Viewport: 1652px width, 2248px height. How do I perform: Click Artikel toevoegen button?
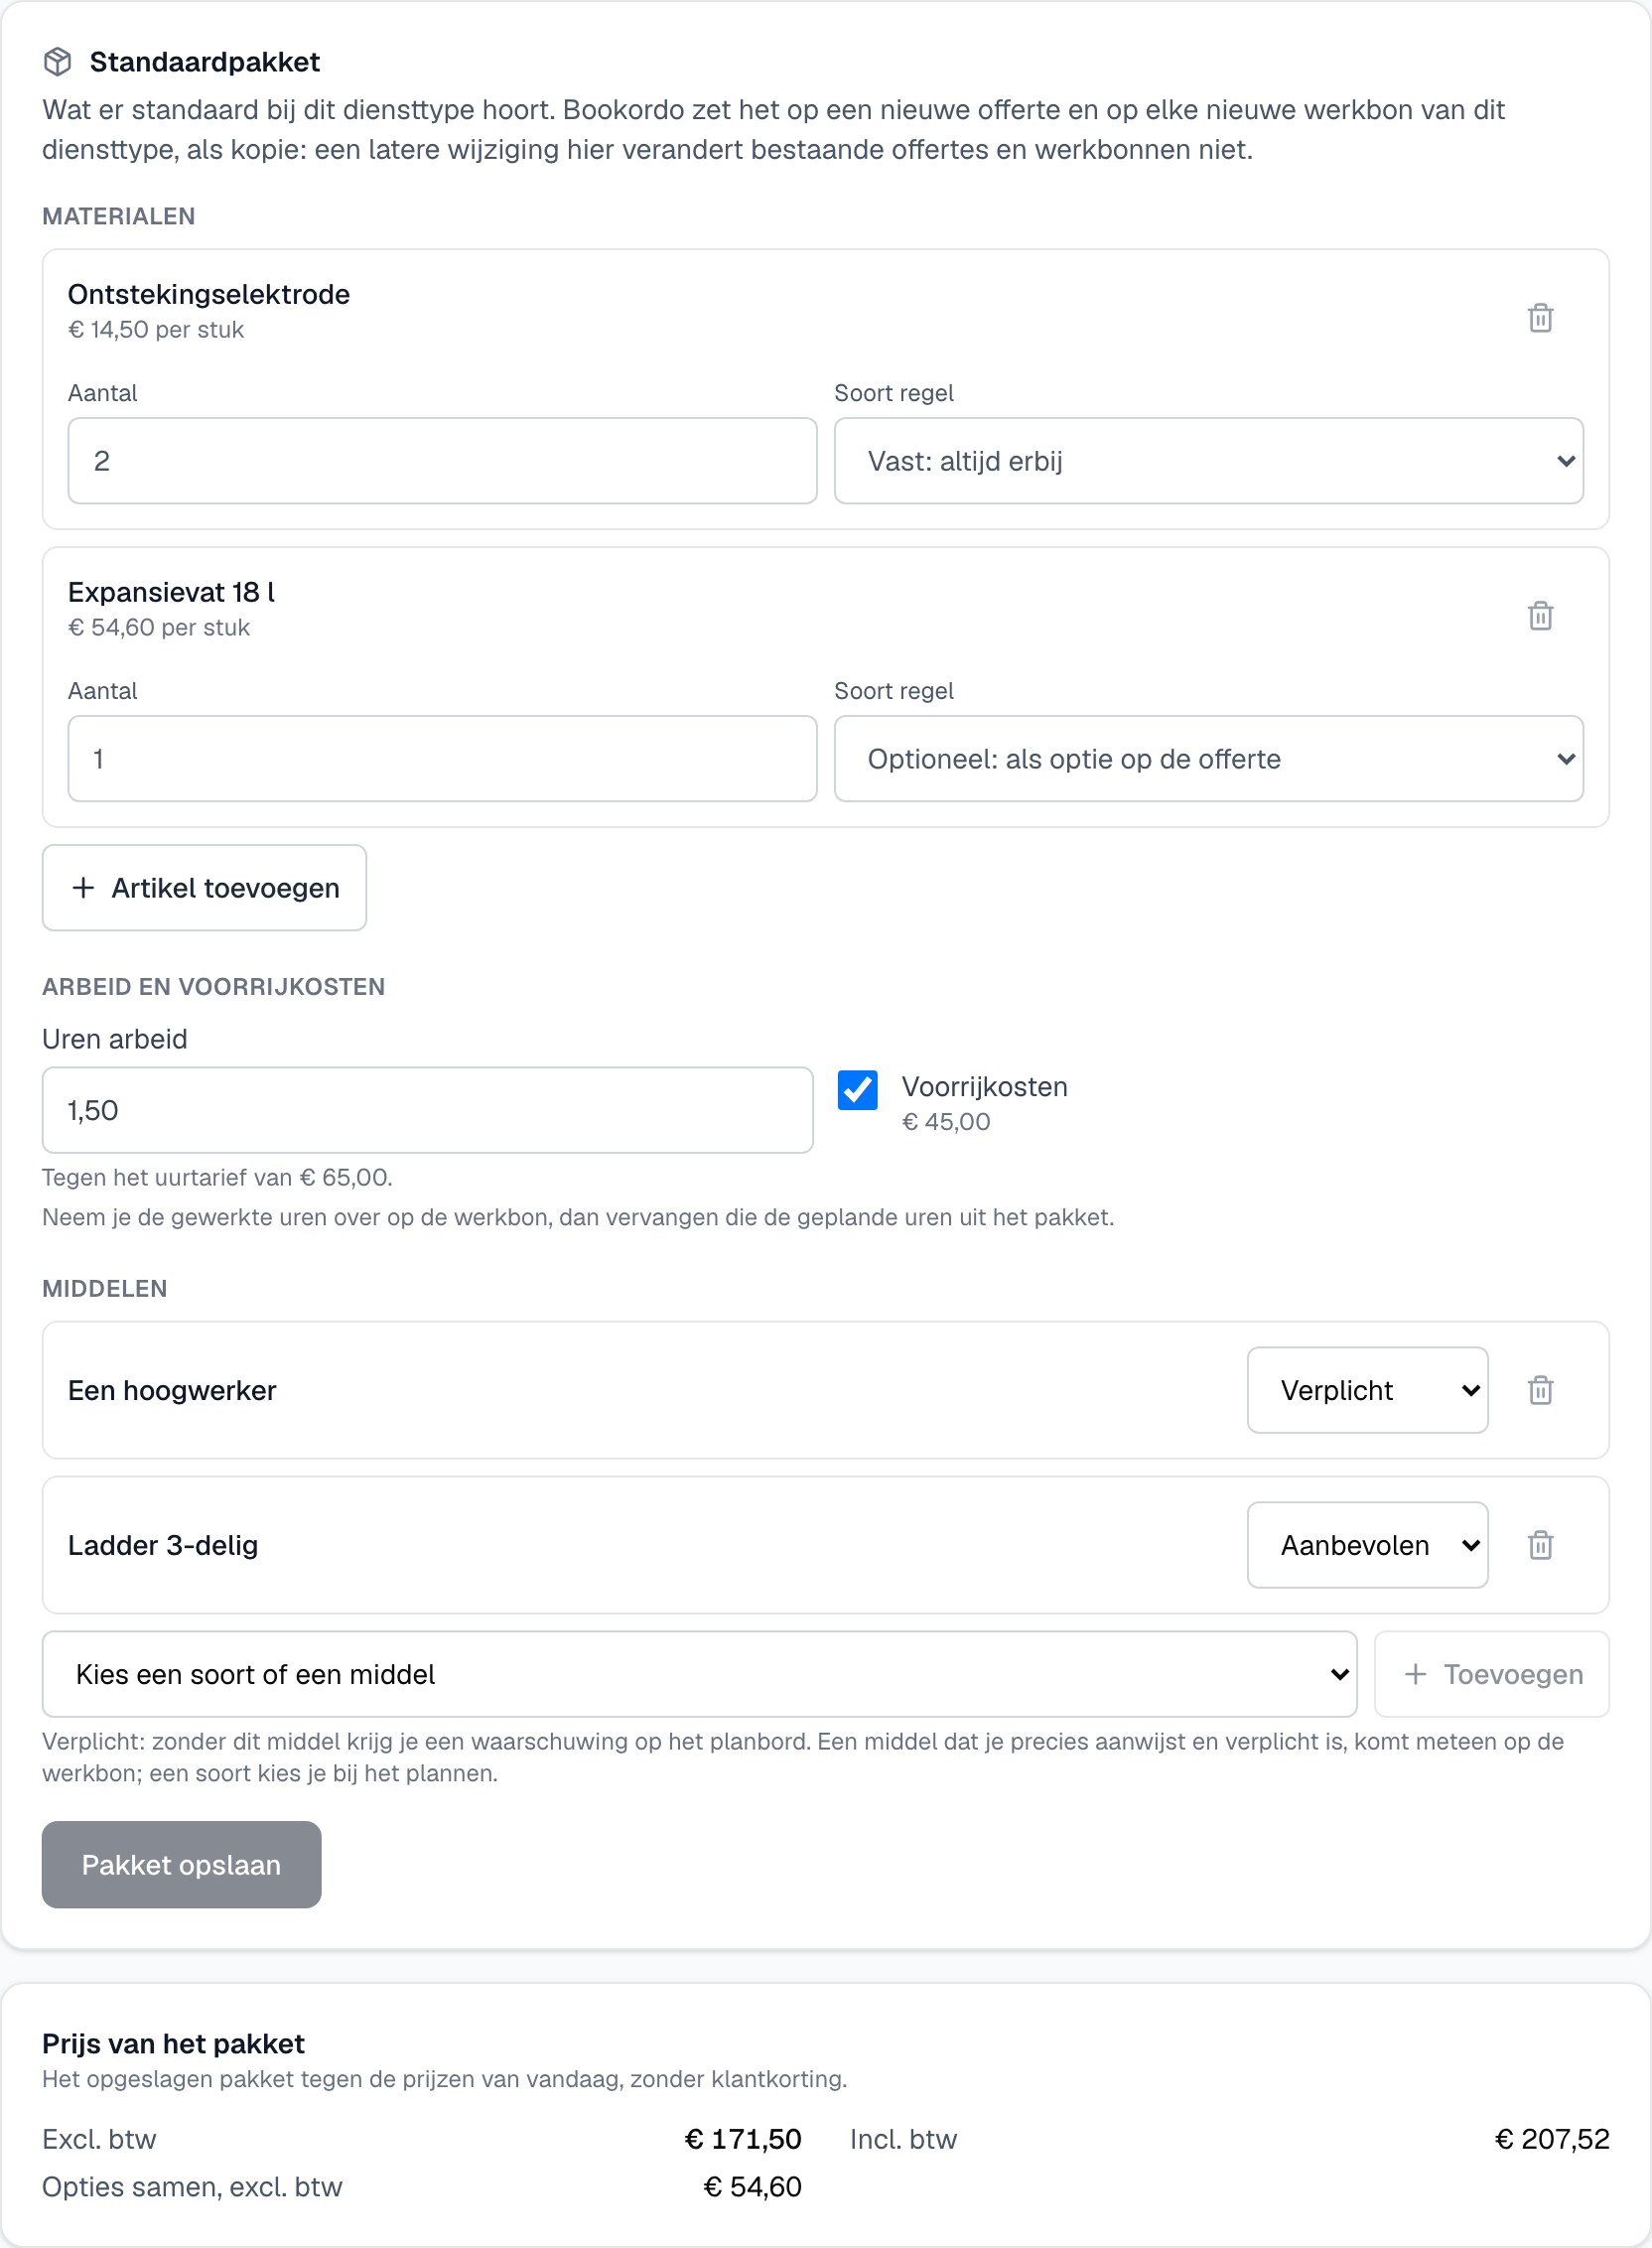click(x=204, y=888)
